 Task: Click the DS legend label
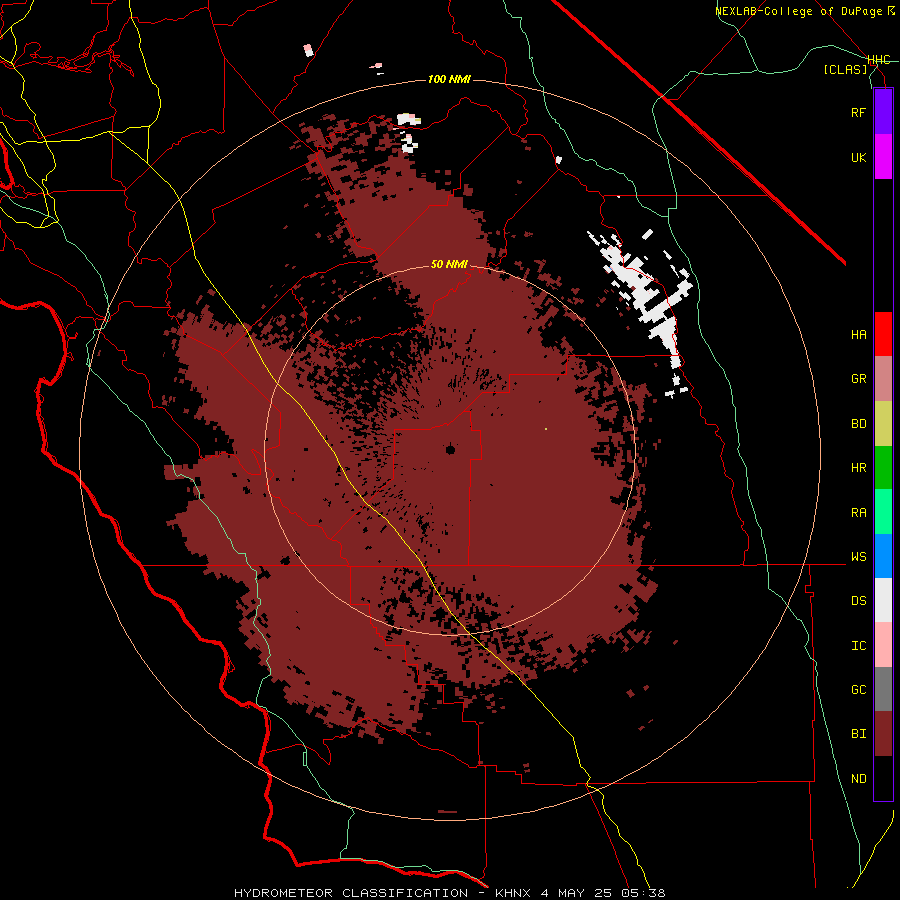[859, 601]
